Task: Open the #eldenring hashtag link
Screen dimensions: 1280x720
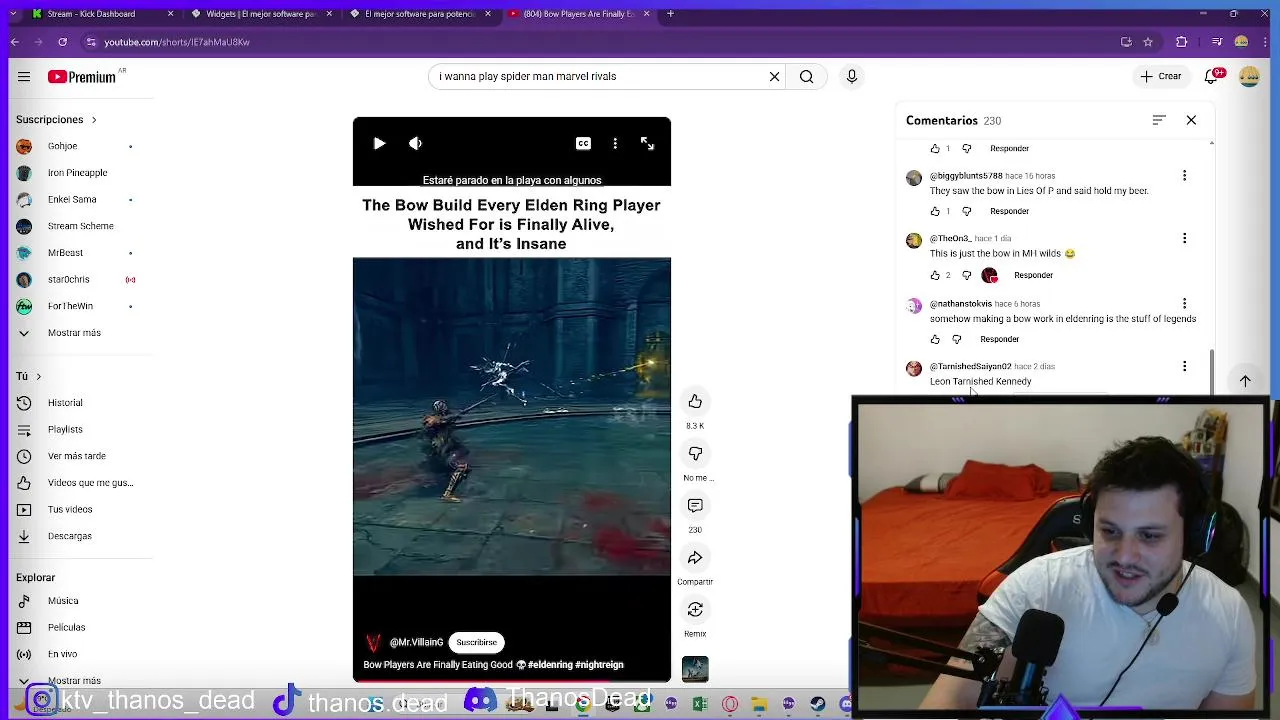Action: coord(550,665)
